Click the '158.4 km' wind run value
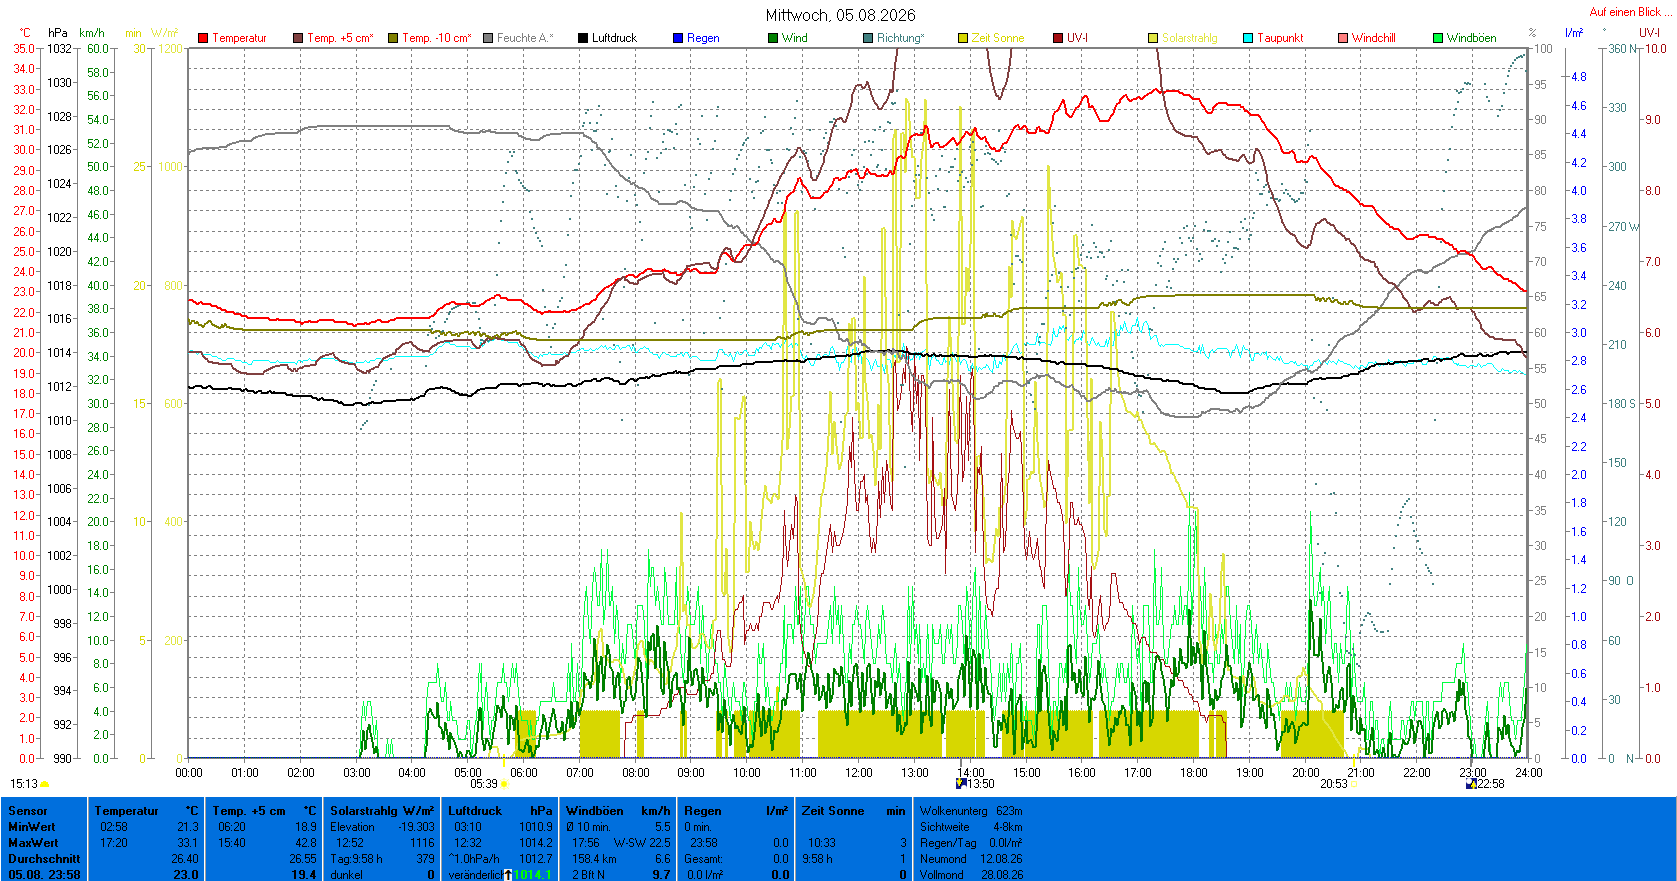Screen dimensions: 1677x881 coord(594,859)
